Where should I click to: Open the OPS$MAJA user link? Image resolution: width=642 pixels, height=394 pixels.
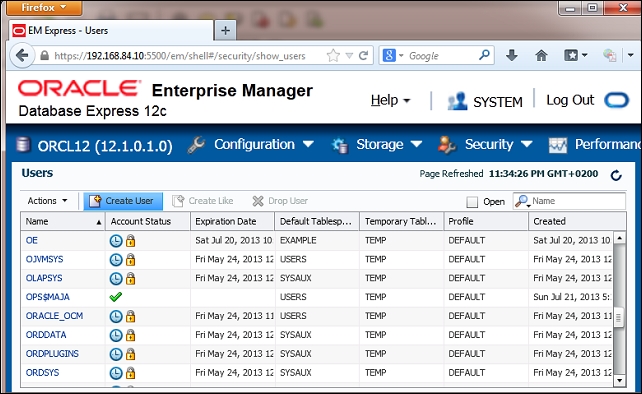47,297
